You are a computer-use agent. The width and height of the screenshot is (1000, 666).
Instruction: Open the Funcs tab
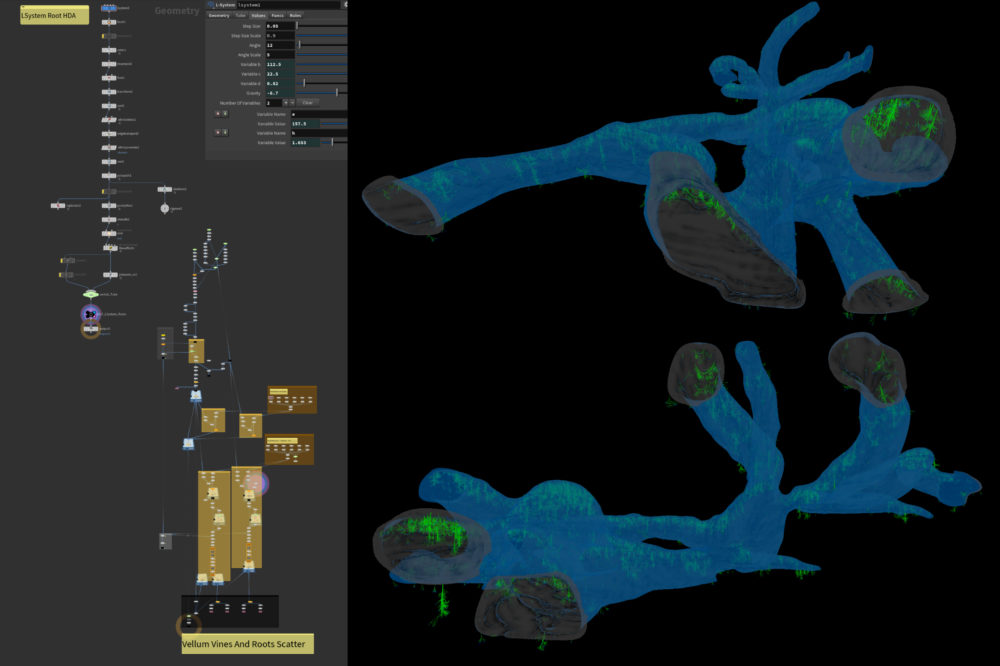pos(276,16)
